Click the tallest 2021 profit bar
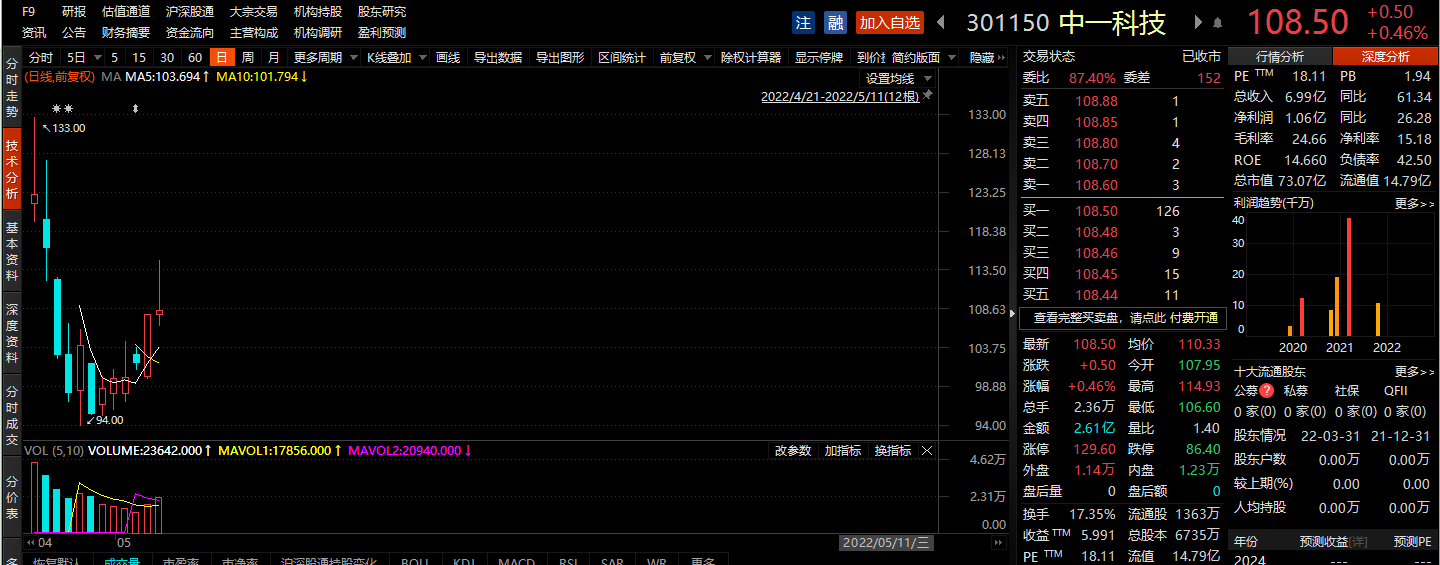1440x565 pixels. (x=1349, y=277)
